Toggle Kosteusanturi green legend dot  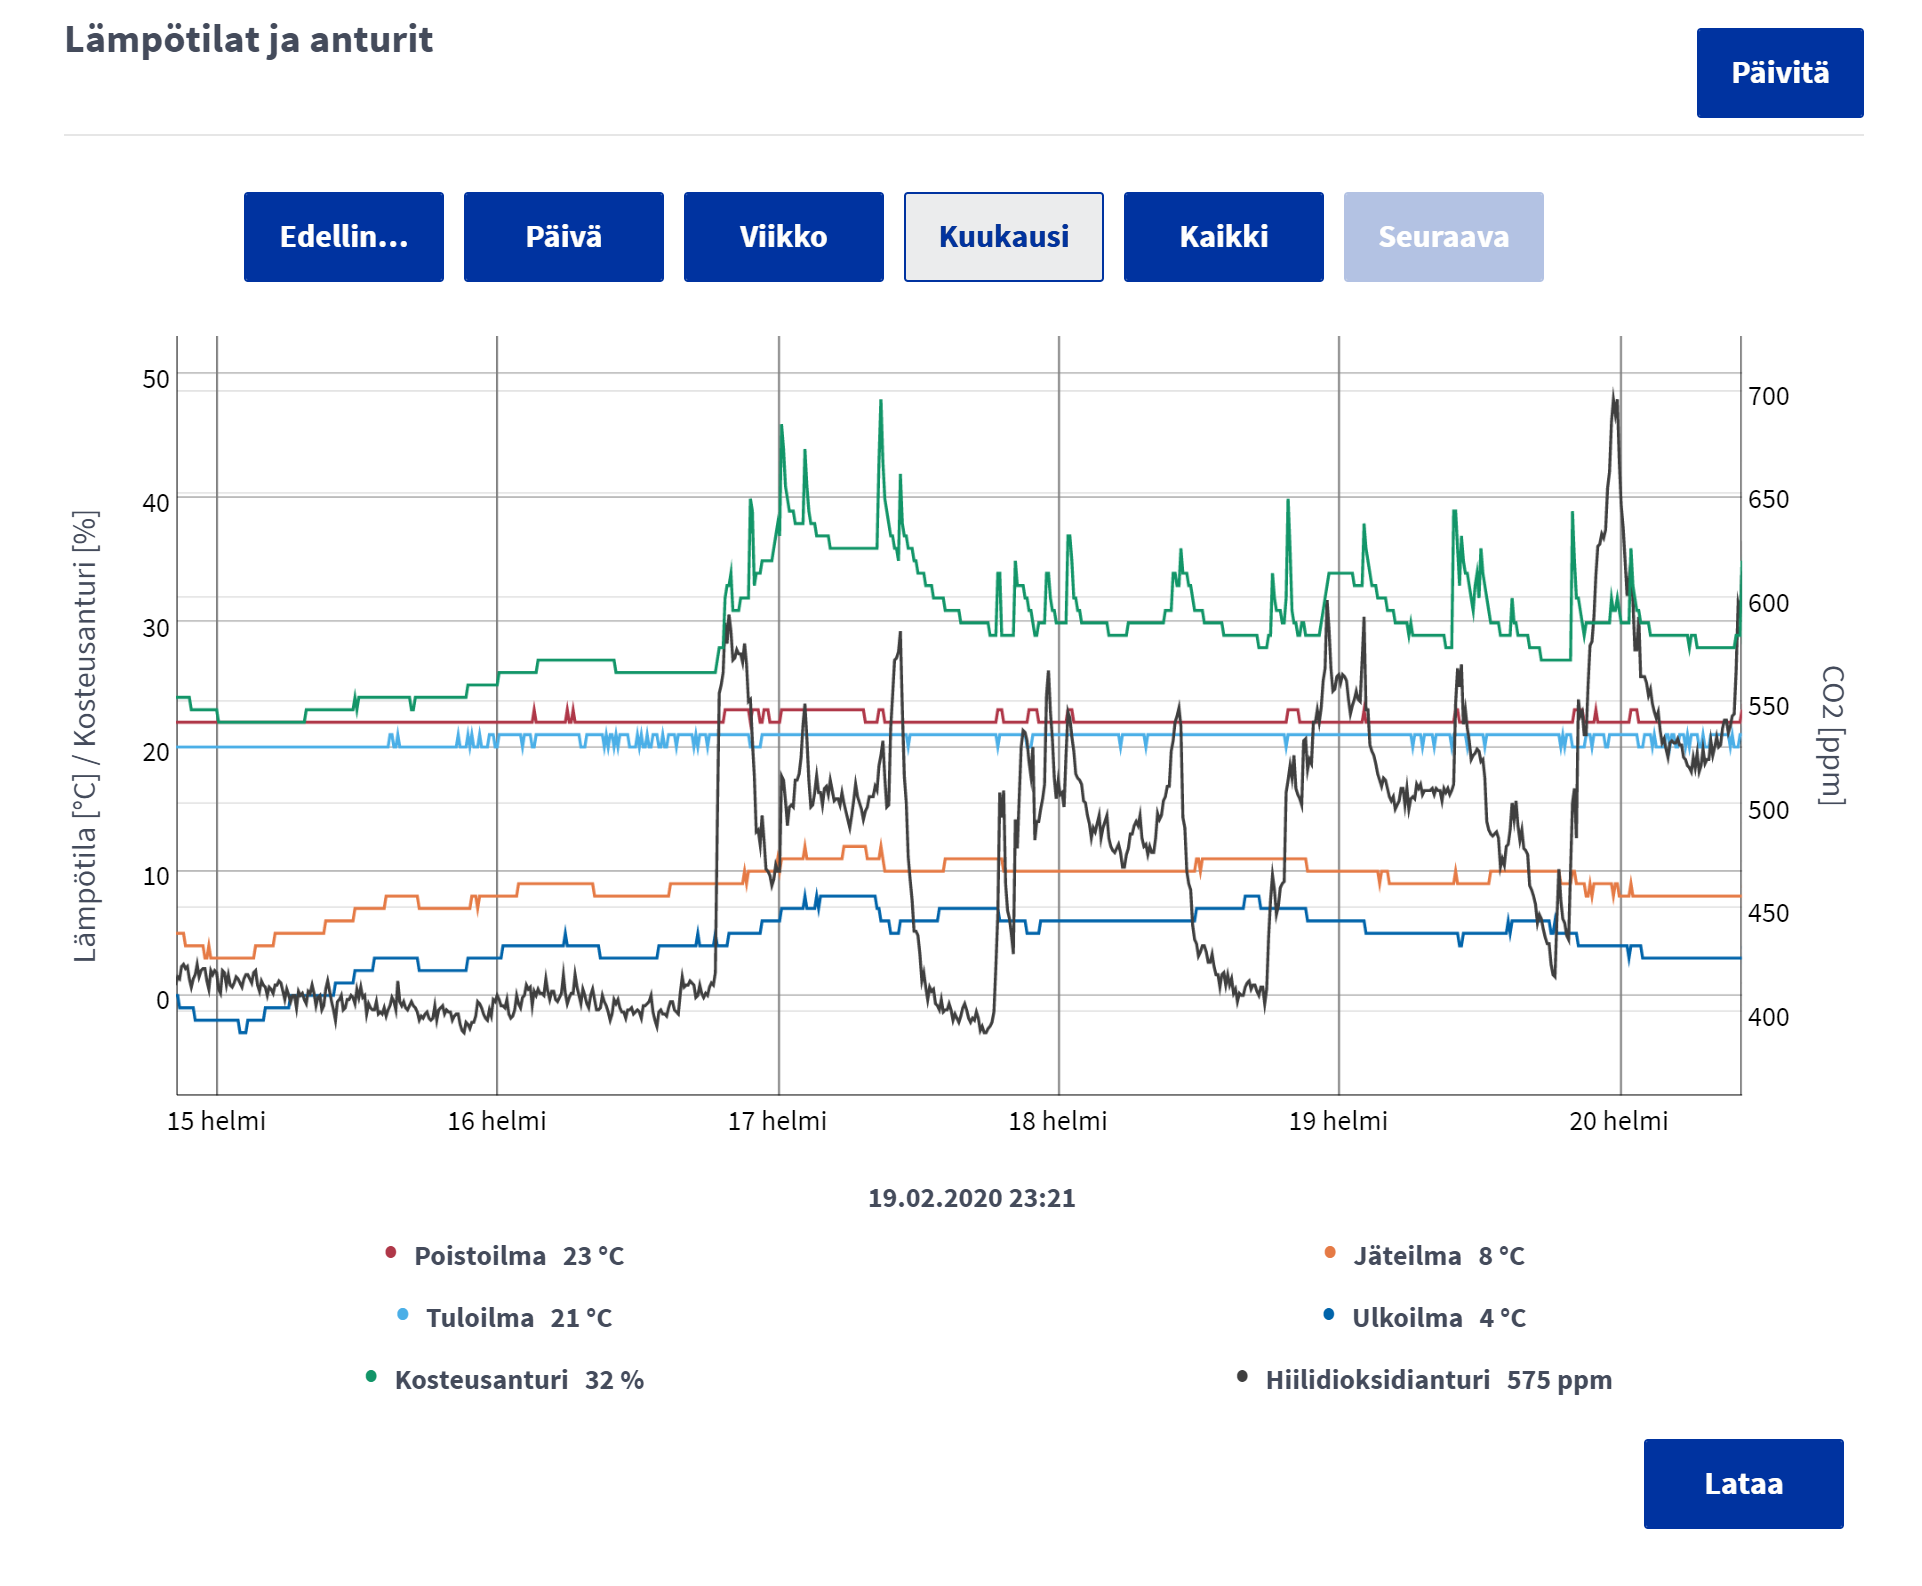pos(371,1377)
